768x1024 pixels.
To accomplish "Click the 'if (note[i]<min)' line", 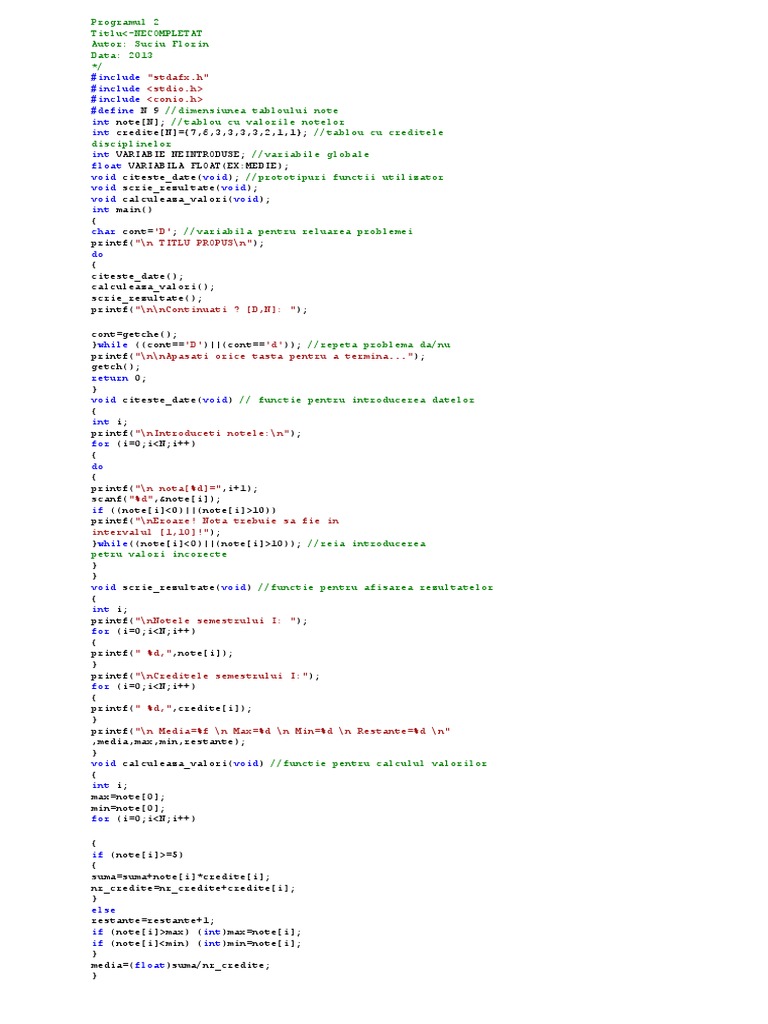I will [x=196, y=944].
